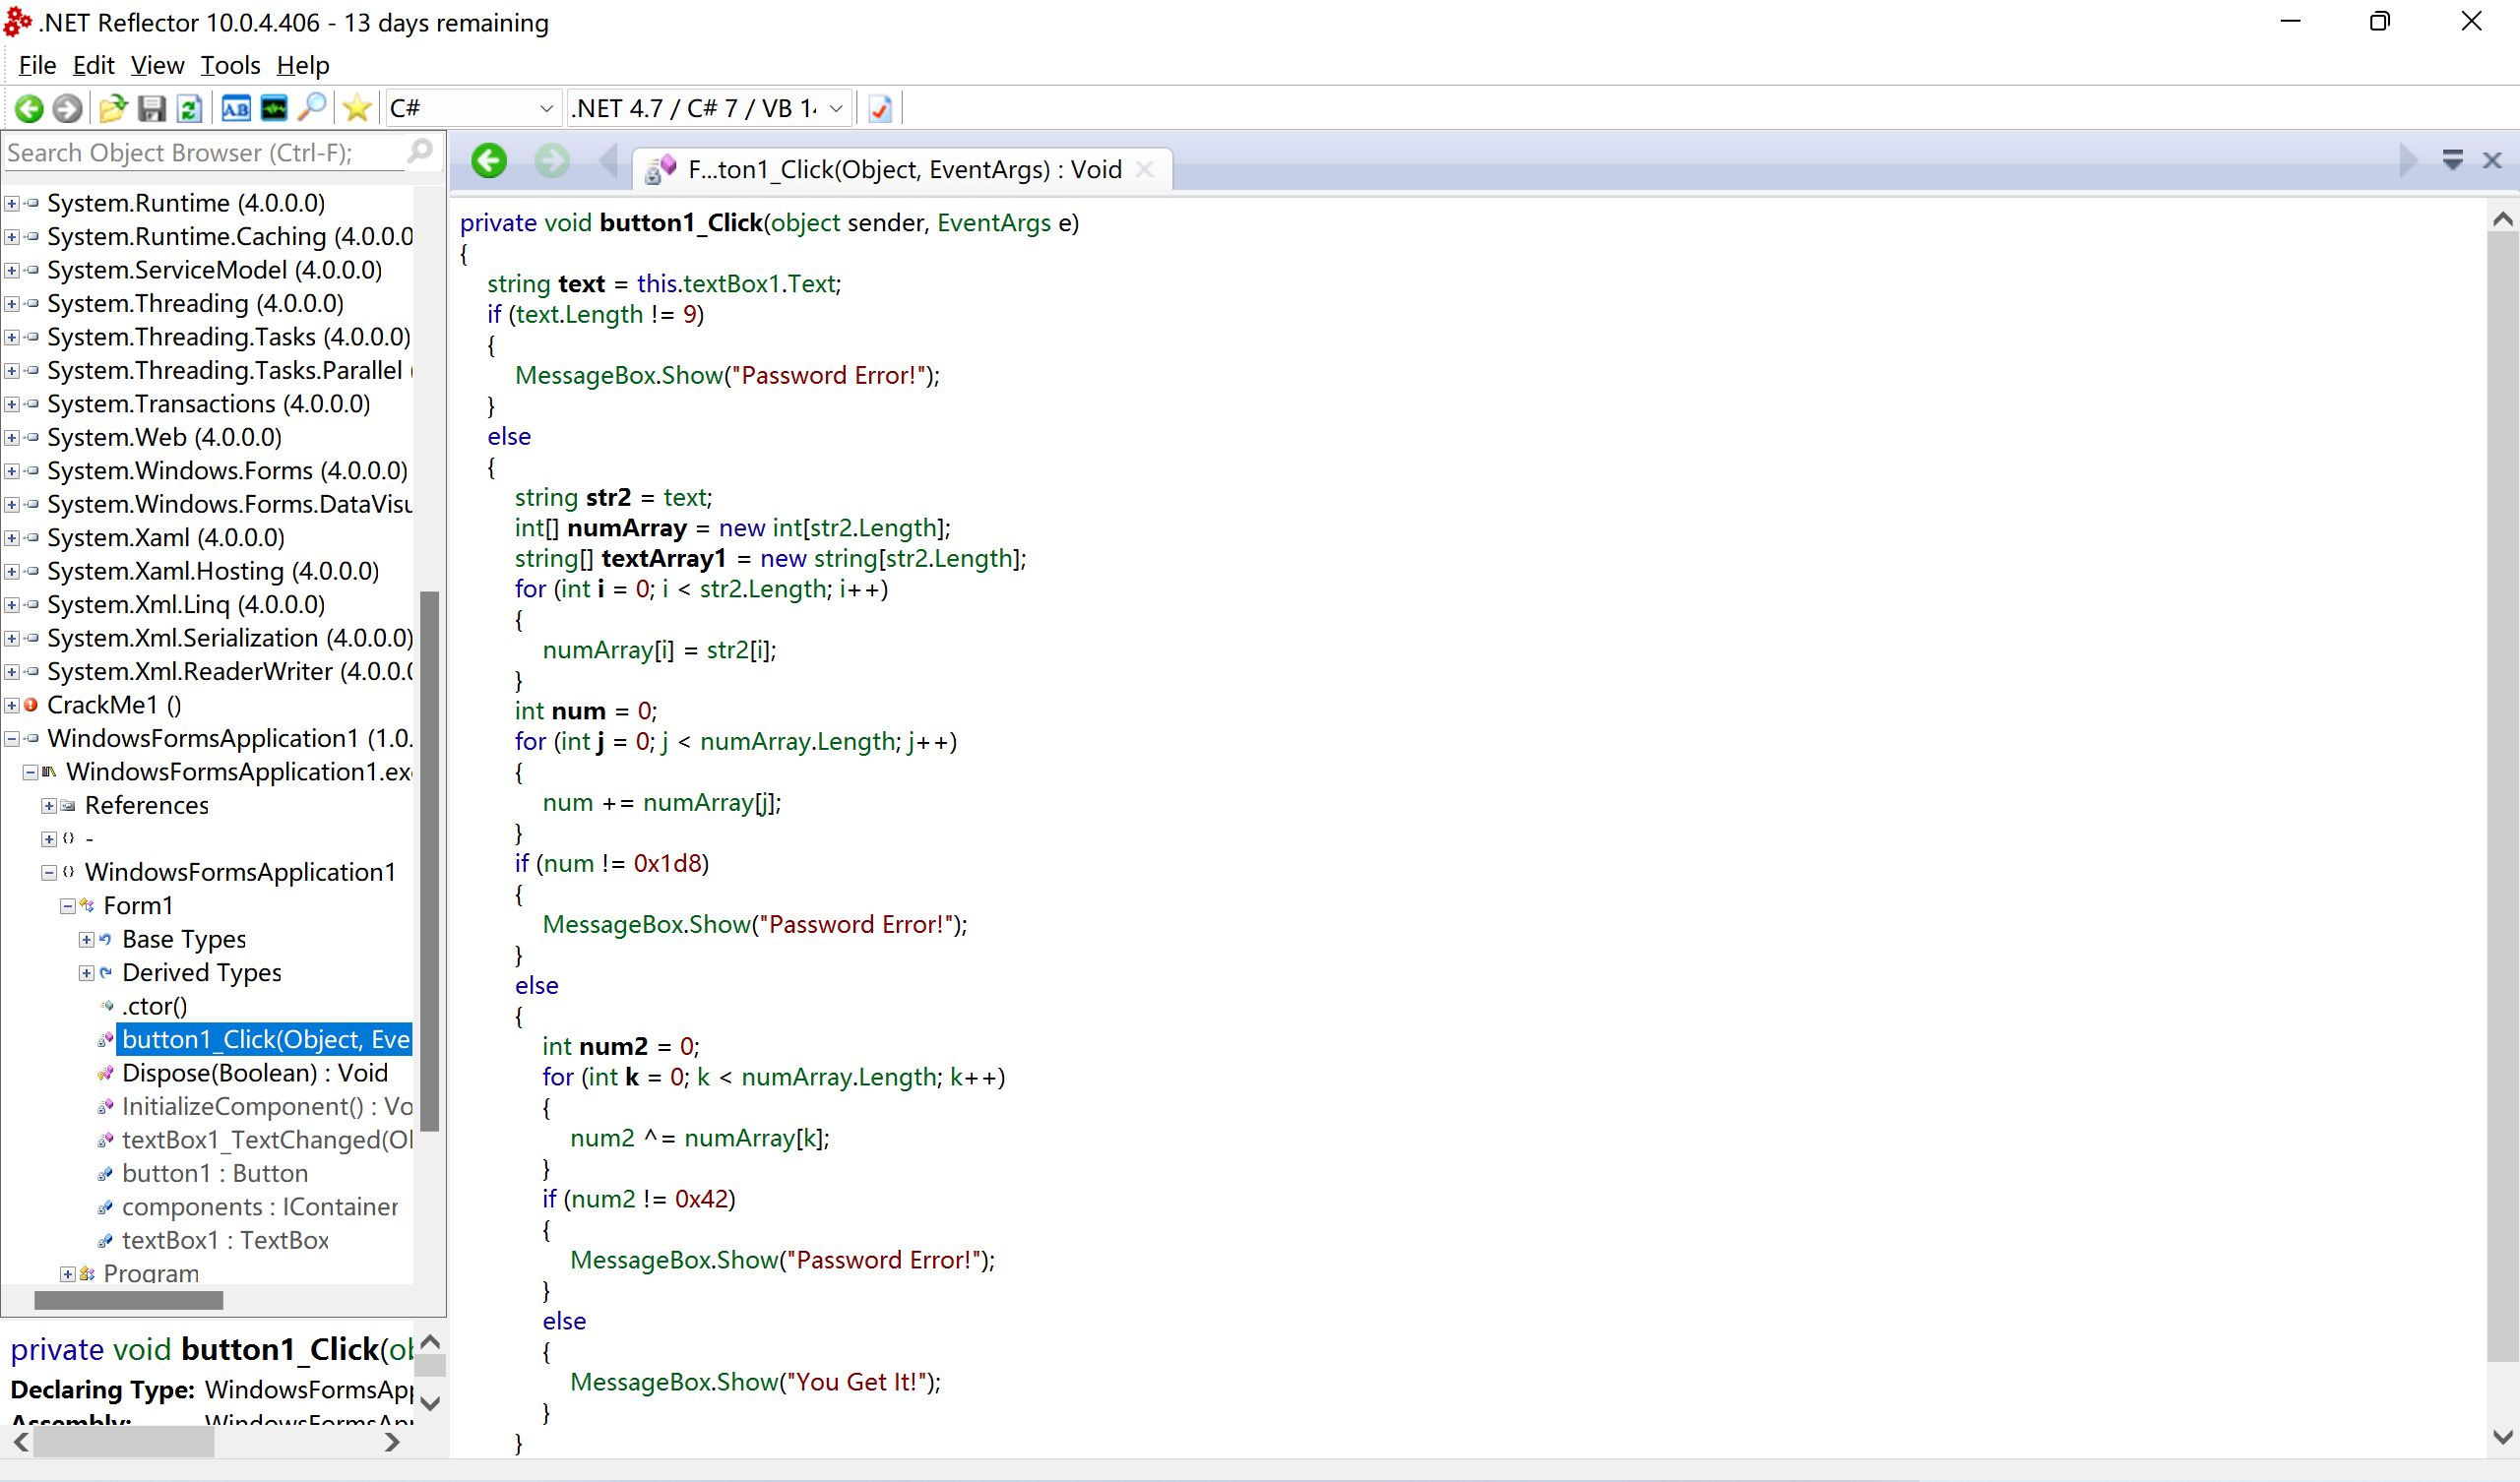Expand the System.Threading (4.0.0.0) node
Screen dimensions: 2520x1482
(x=12, y=303)
